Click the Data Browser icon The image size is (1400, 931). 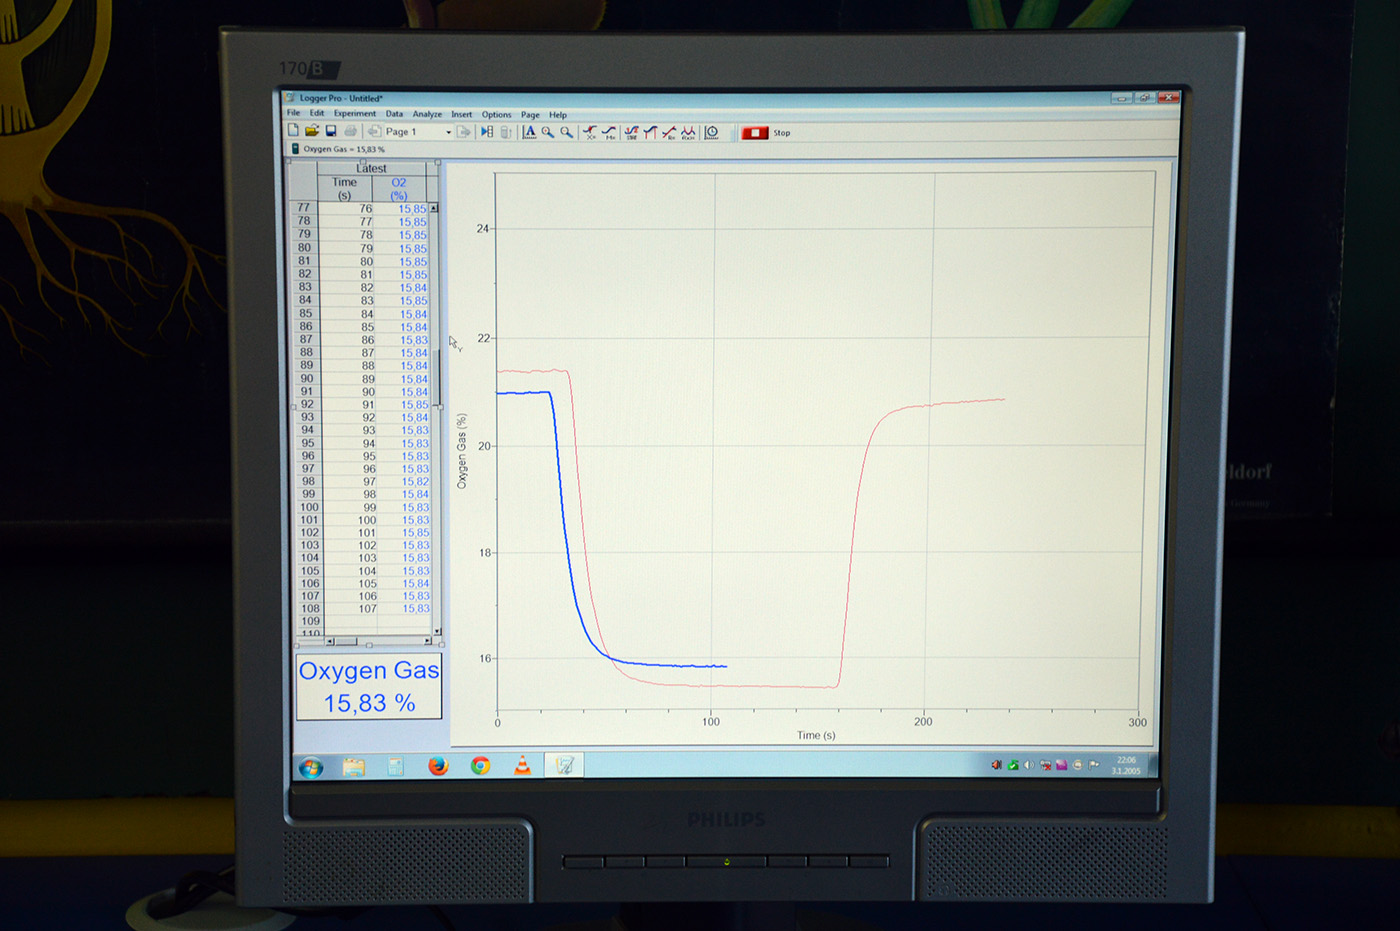coord(487,132)
